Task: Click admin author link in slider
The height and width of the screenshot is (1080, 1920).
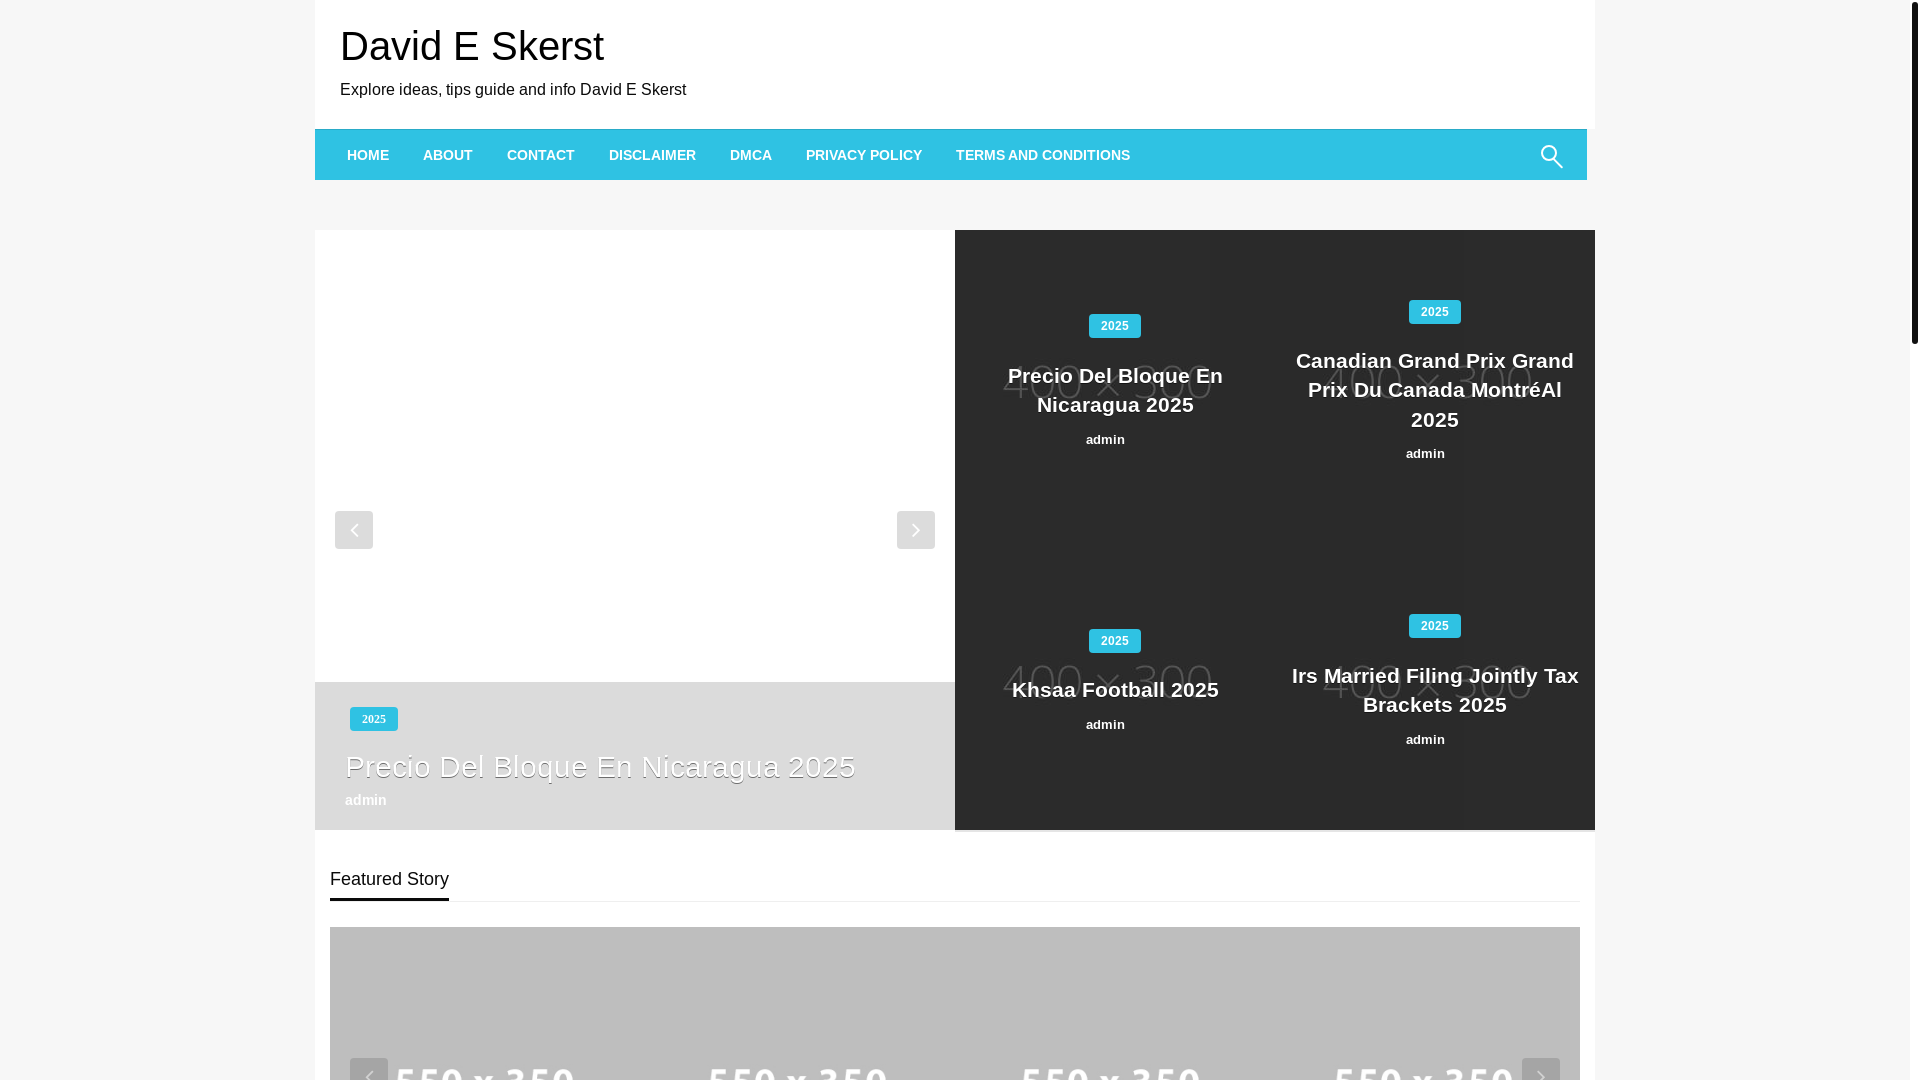Action: coord(366,800)
